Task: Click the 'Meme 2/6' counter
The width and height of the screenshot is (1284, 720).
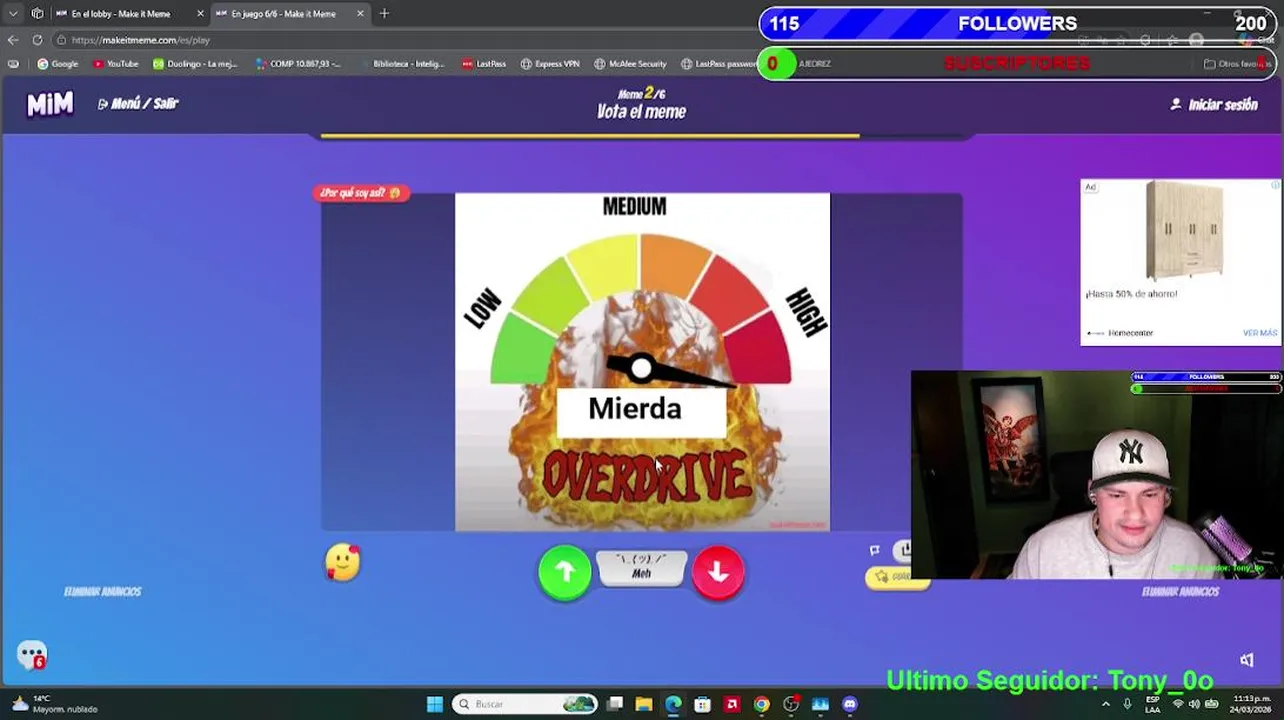Action: 641,93
